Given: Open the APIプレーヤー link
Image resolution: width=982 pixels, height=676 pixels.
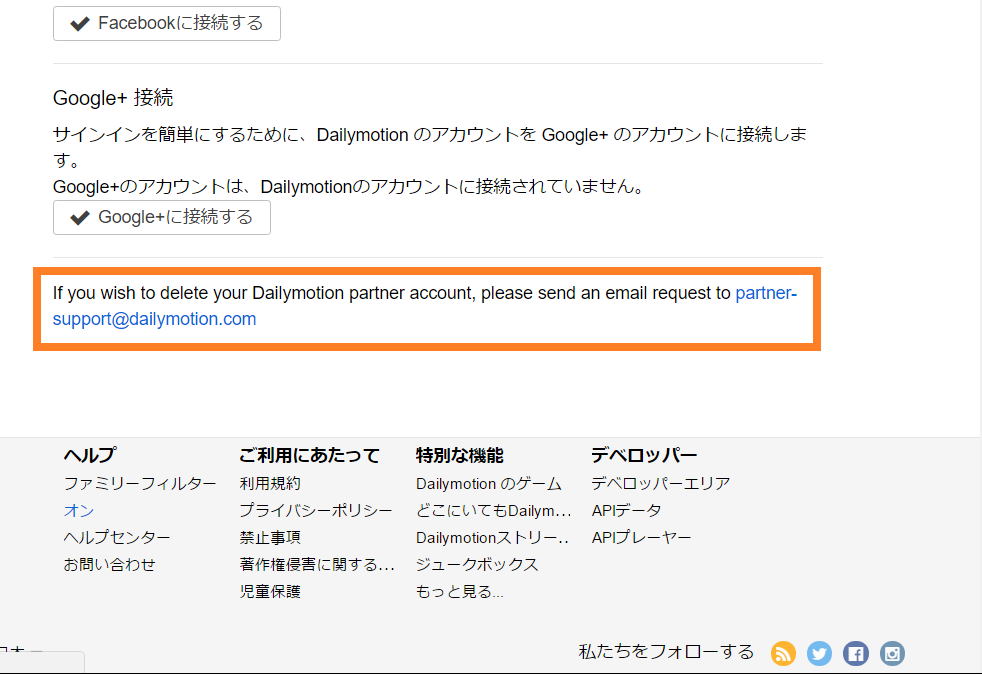Looking at the screenshot, I should tap(641, 538).
